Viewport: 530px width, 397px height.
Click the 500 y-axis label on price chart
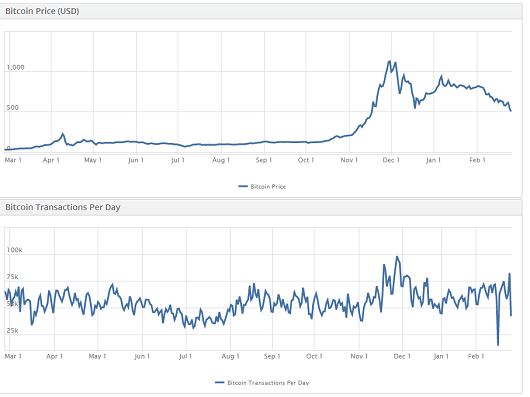point(13,108)
